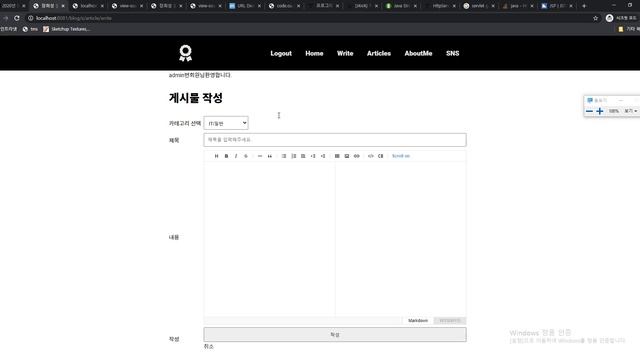The width and height of the screenshot is (640, 360).
Task: Switch to the code.cu browser tab
Action: point(284,6)
